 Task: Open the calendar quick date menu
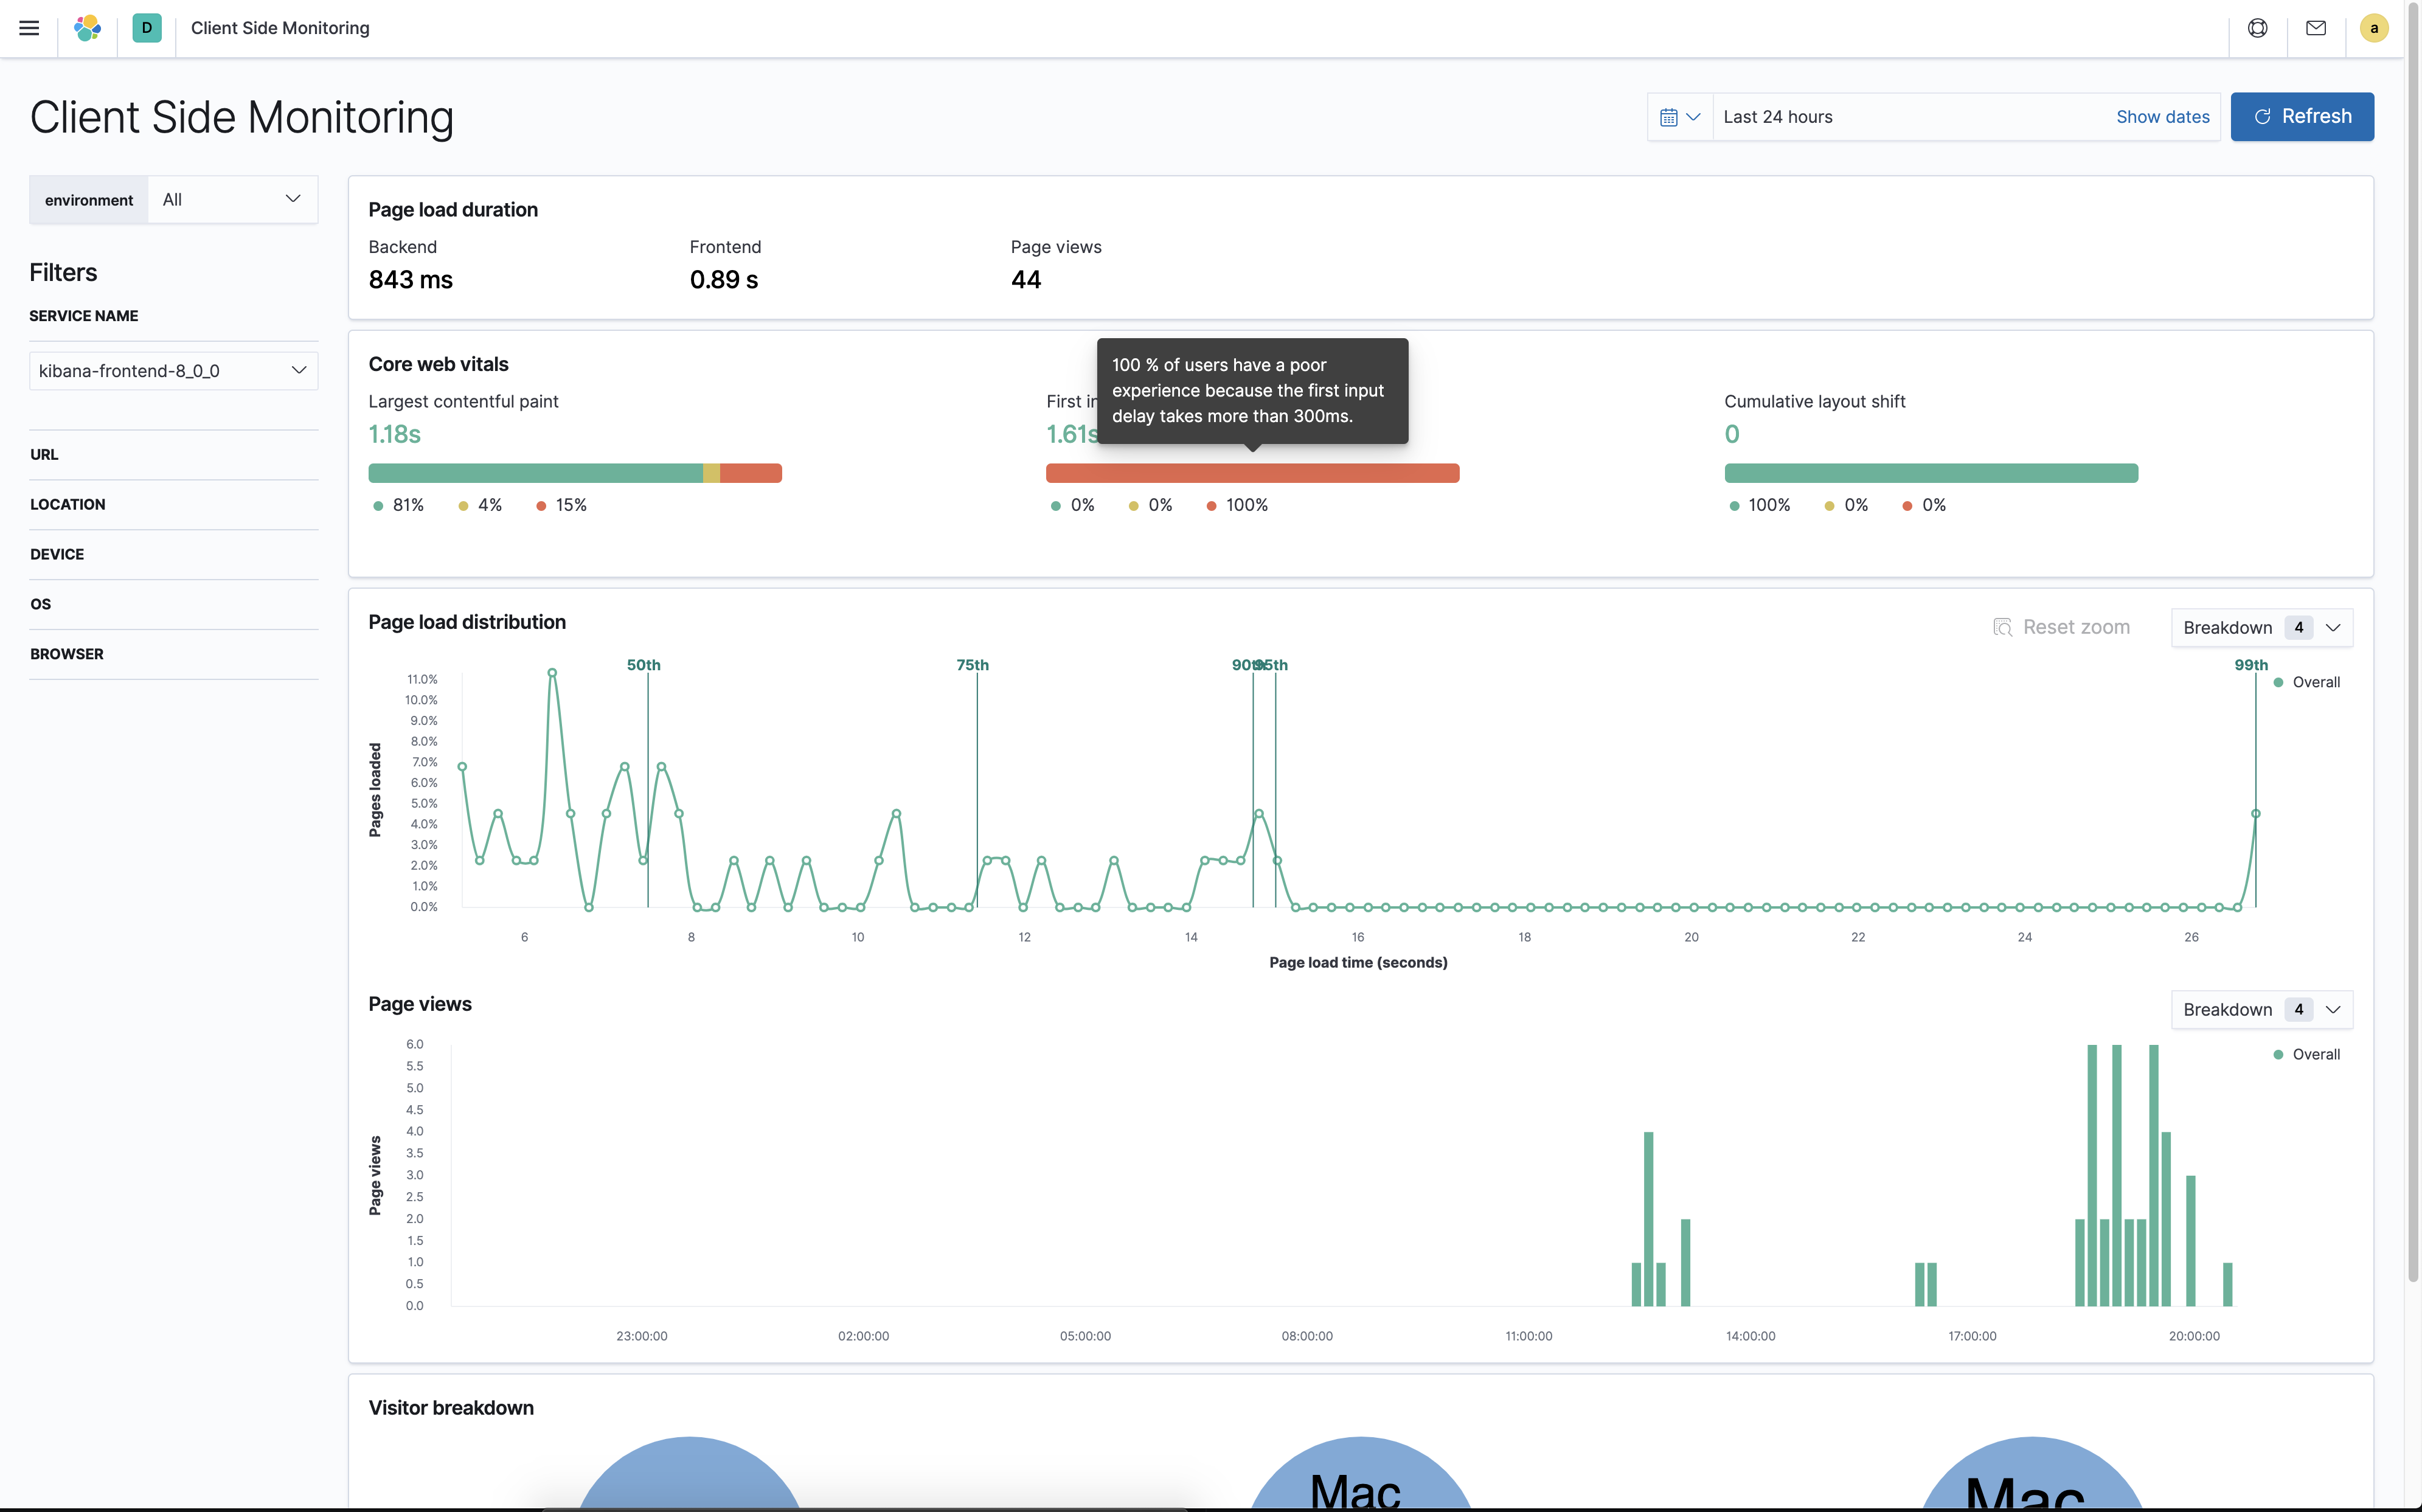point(1680,117)
